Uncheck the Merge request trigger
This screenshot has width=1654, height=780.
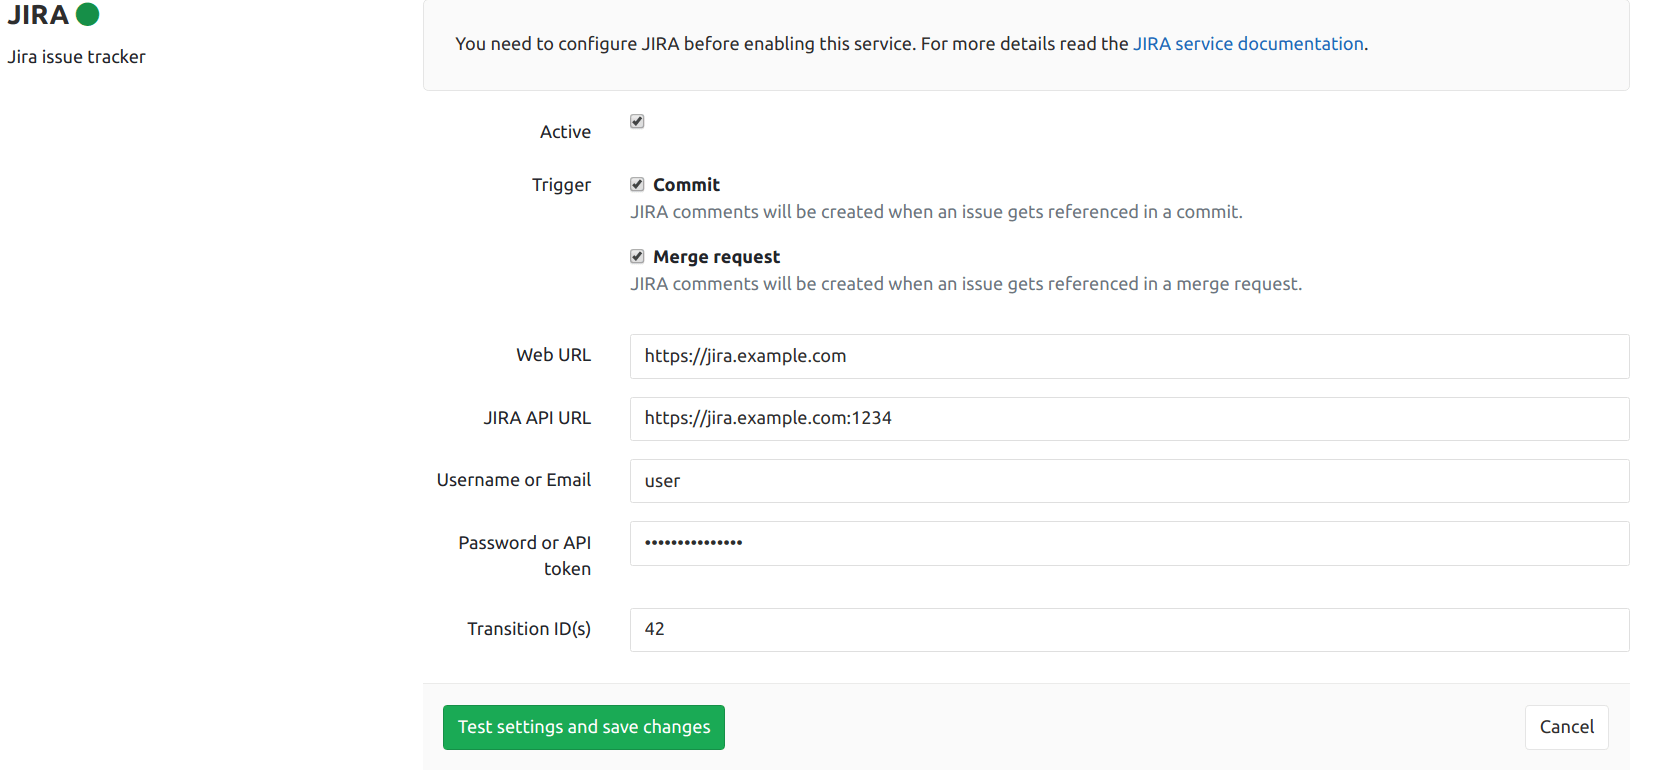click(x=637, y=256)
